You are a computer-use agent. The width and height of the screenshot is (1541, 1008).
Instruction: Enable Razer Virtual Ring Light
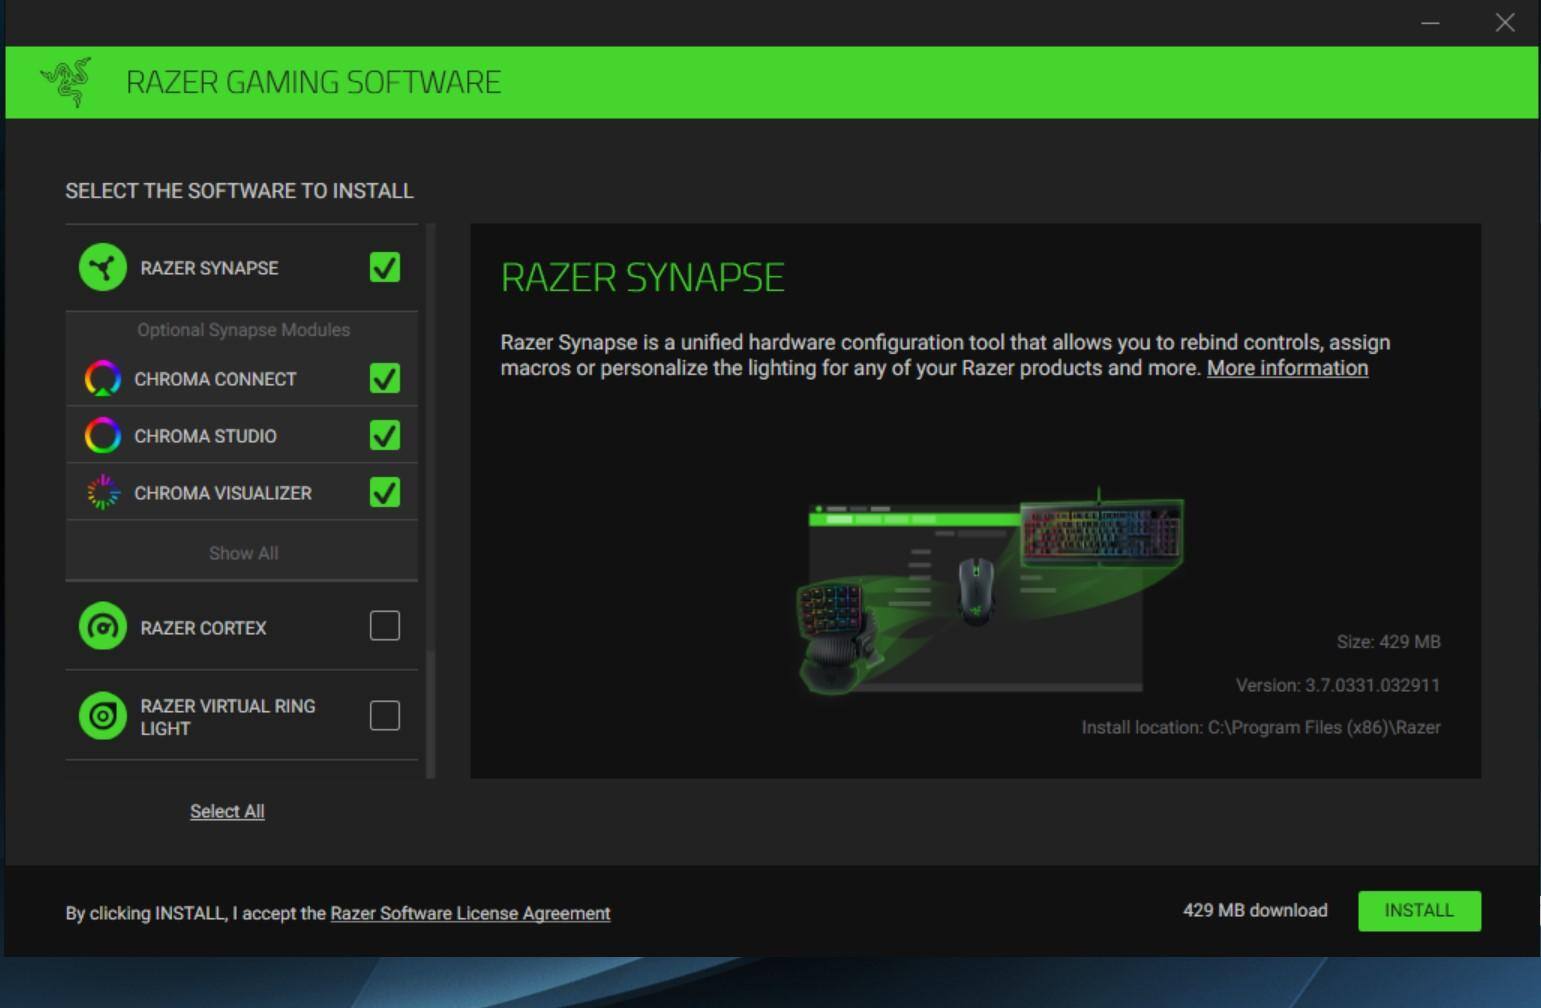(x=384, y=715)
